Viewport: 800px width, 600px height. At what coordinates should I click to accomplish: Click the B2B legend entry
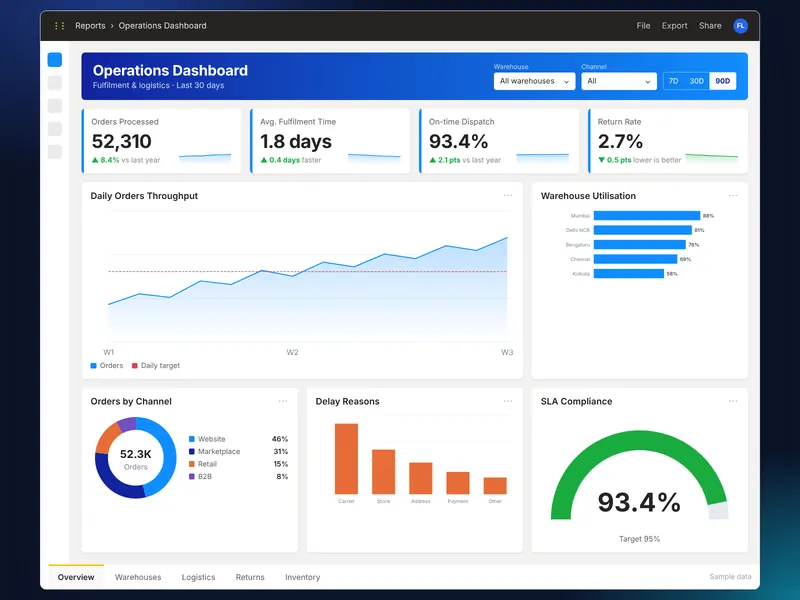[x=238, y=477]
